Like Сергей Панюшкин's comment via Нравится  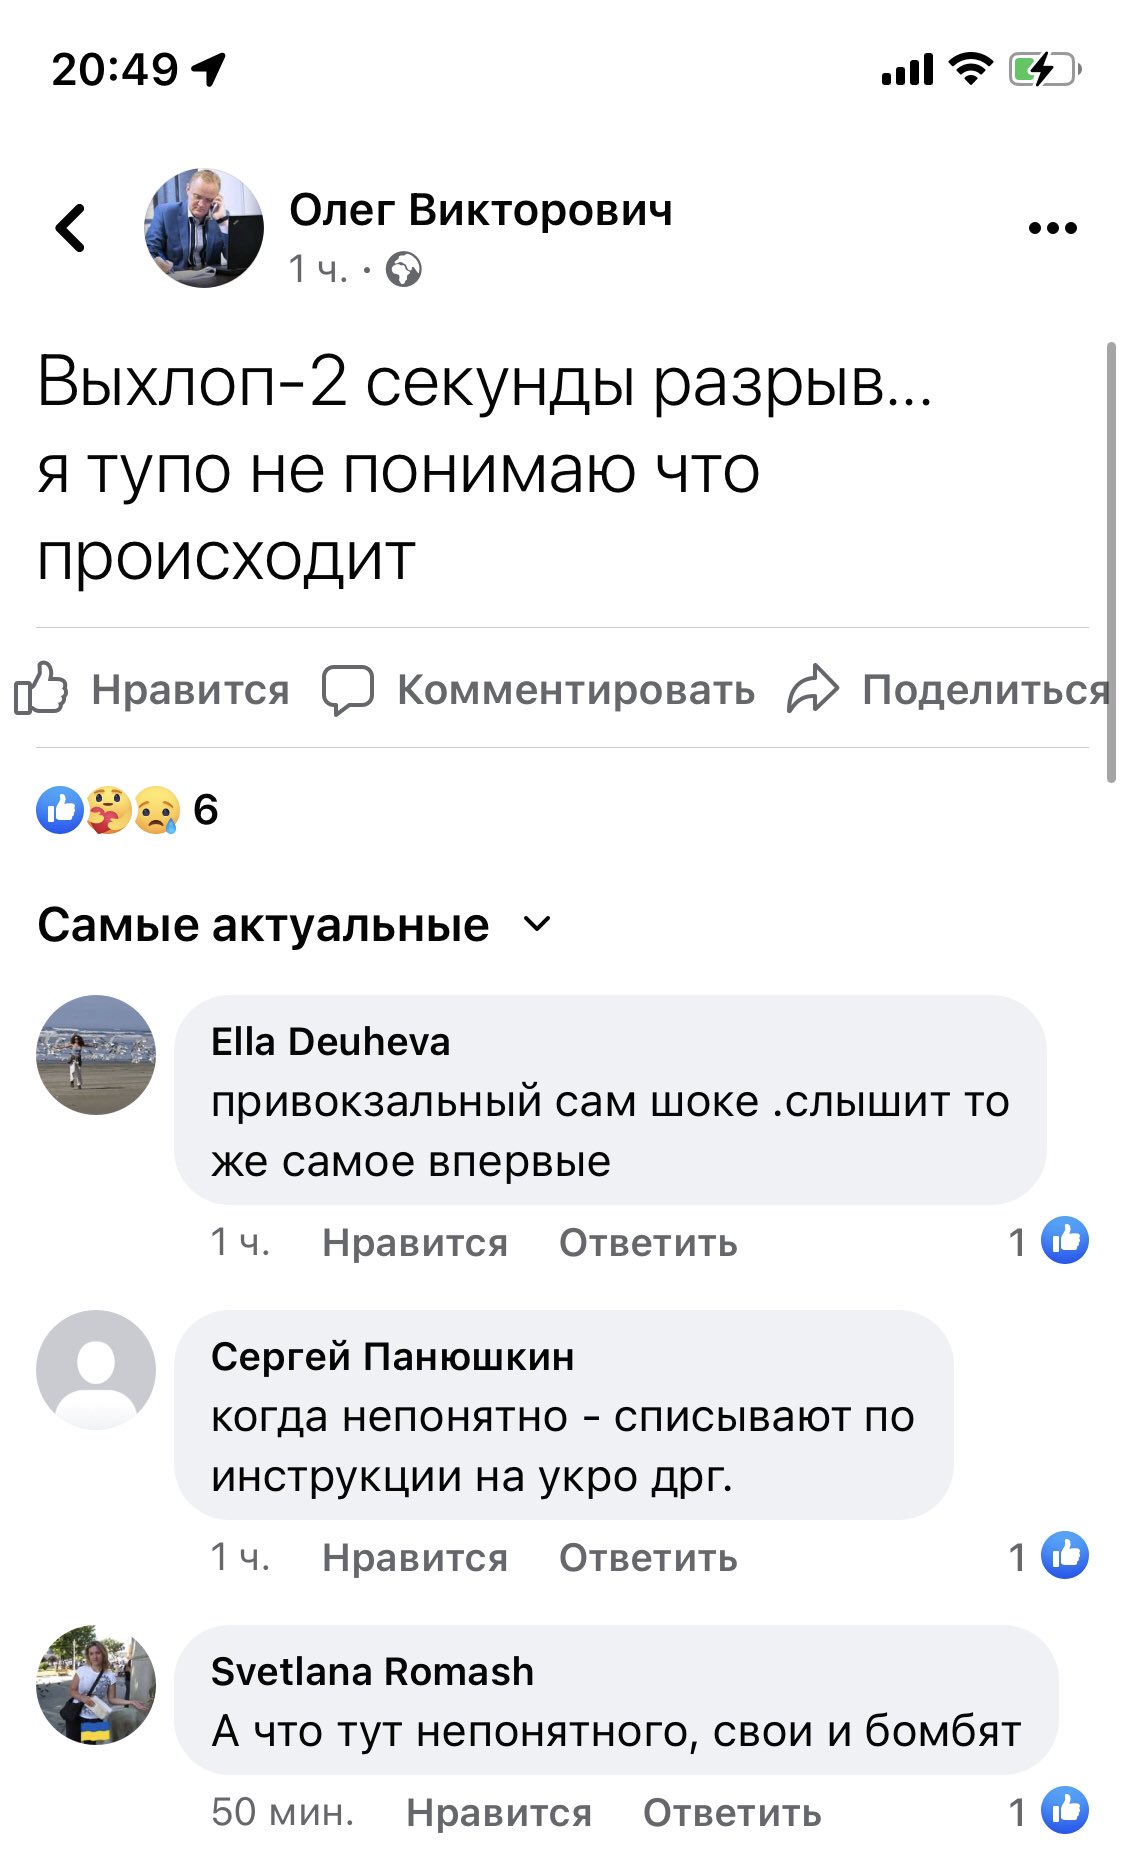pyautogui.click(x=415, y=1558)
